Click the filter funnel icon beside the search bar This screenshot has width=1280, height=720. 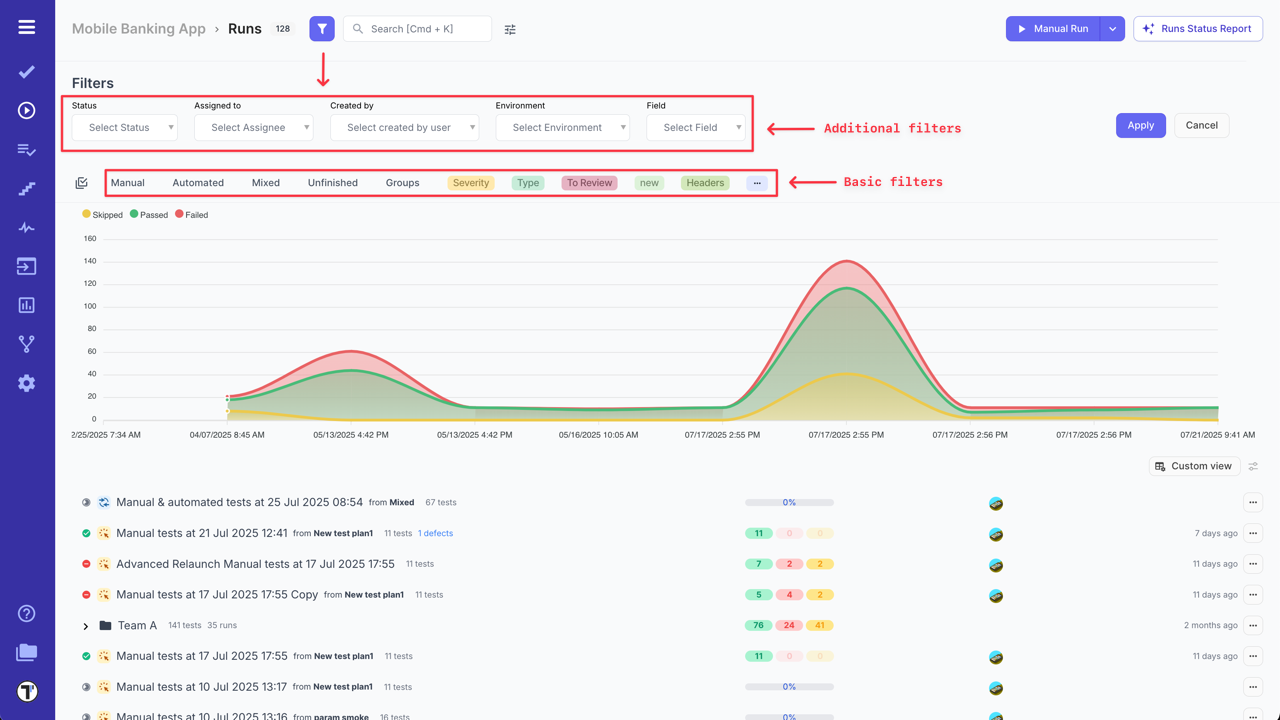pyautogui.click(x=321, y=28)
